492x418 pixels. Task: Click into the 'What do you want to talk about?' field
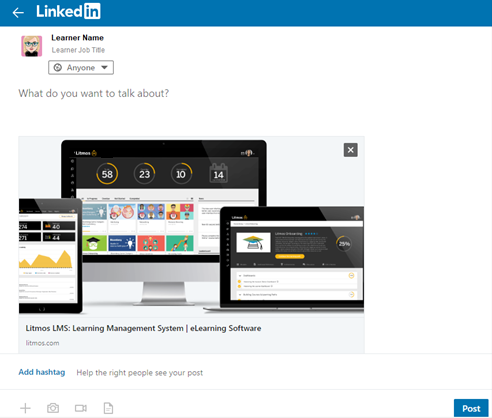[x=94, y=93]
